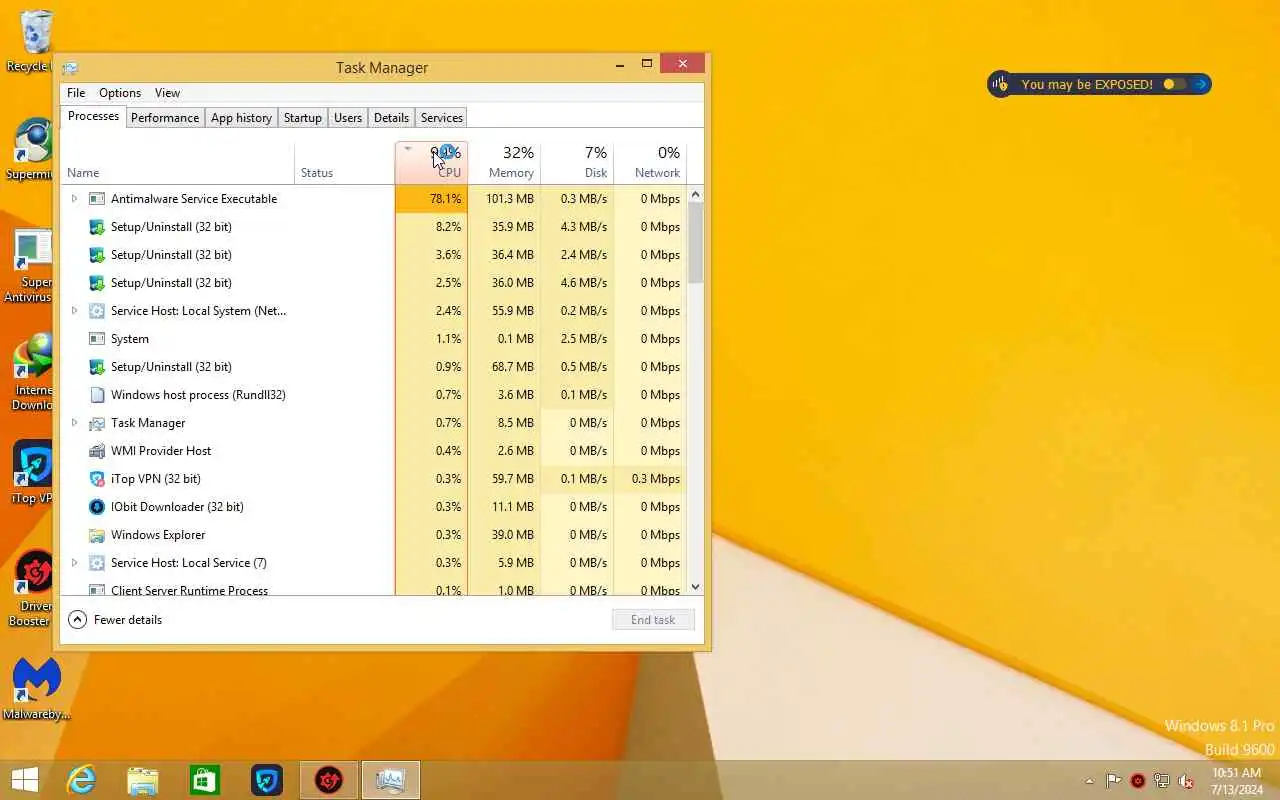The image size is (1280, 800).
Task: Click the process list scroll down arrow
Action: 696,587
